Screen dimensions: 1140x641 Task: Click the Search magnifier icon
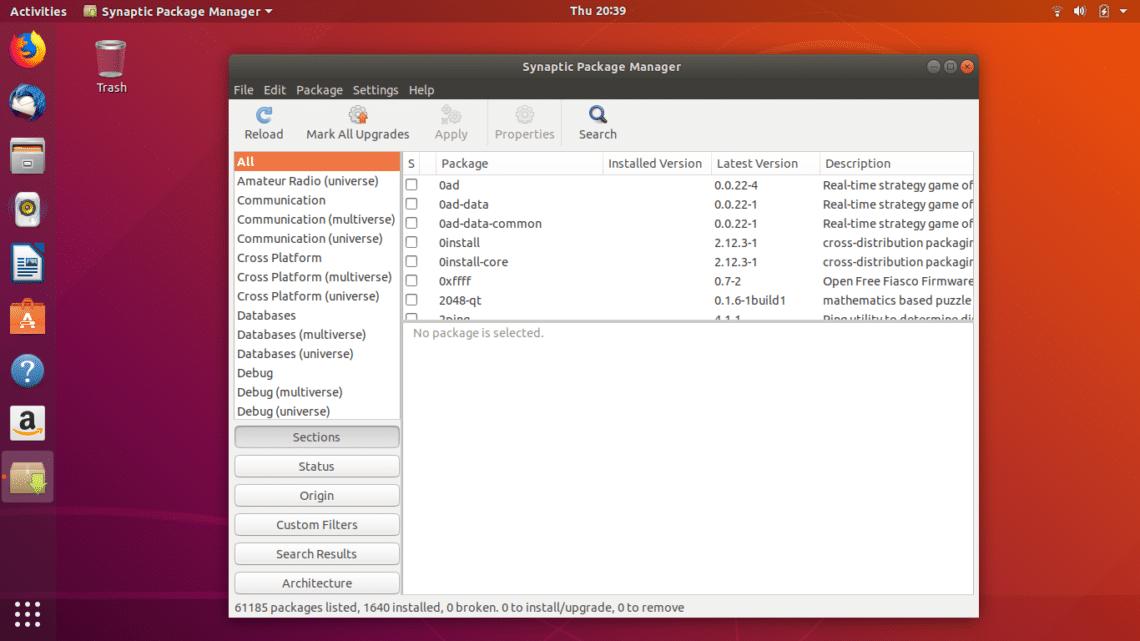pyautogui.click(x=596, y=120)
